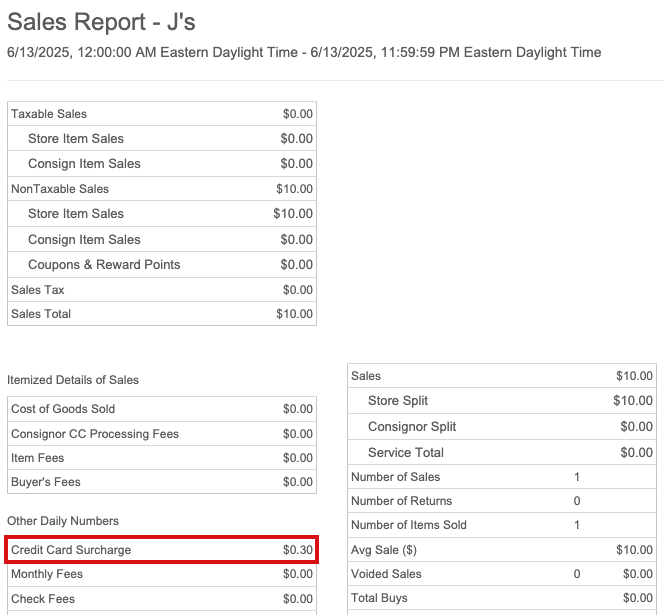664x615 pixels.
Task: Select the Voided Sales row label
Action: pyautogui.click(x=386, y=574)
